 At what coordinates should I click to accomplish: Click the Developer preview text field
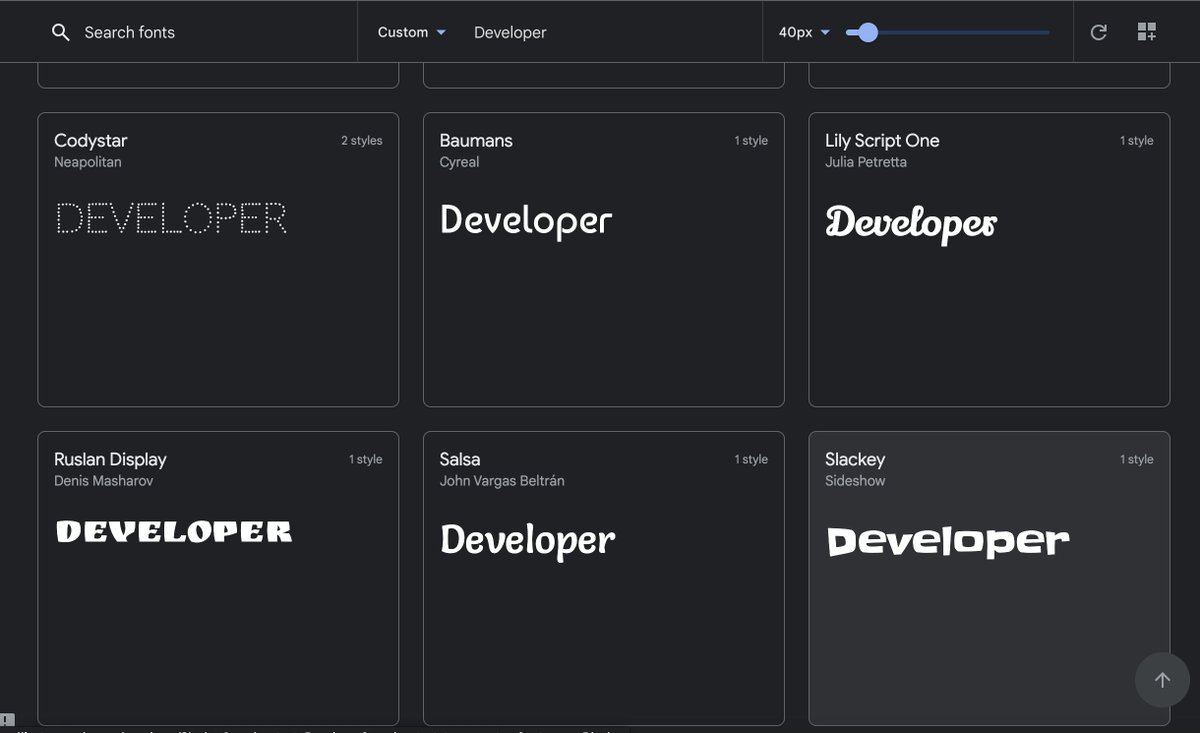click(x=510, y=31)
